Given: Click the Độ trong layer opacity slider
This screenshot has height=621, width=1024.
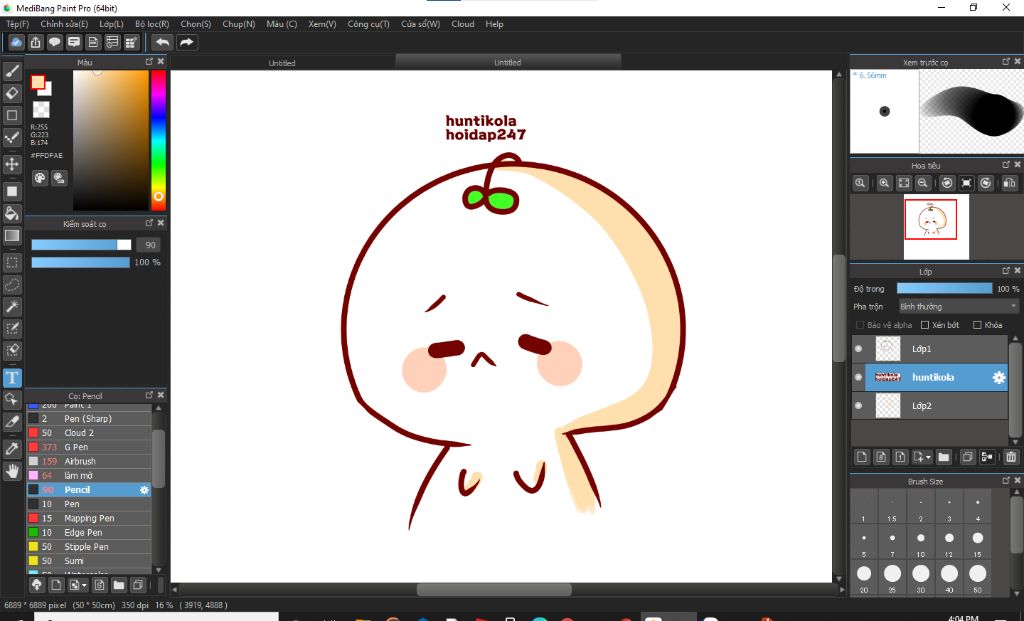Looking at the screenshot, I should coord(944,289).
